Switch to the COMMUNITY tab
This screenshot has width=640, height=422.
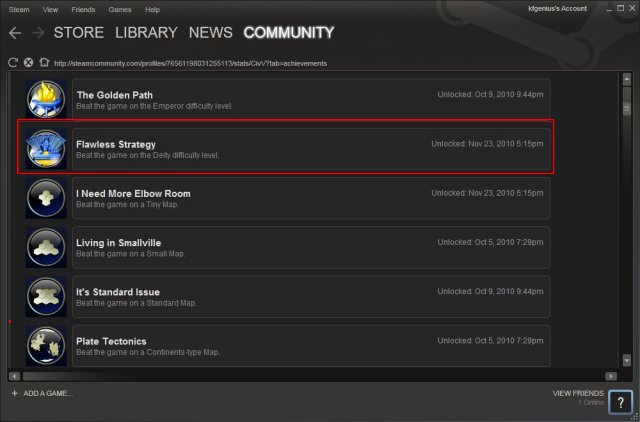point(289,33)
